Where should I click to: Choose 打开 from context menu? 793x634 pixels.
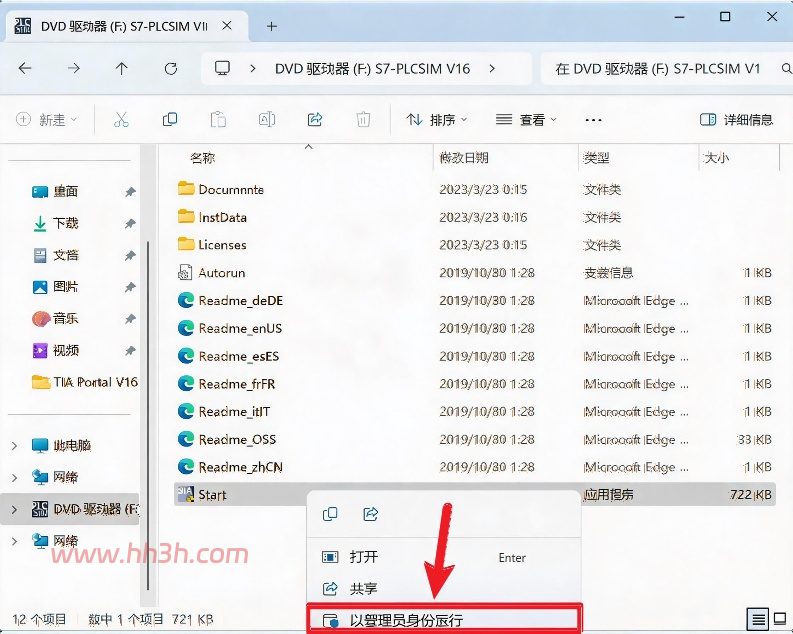click(x=444, y=557)
